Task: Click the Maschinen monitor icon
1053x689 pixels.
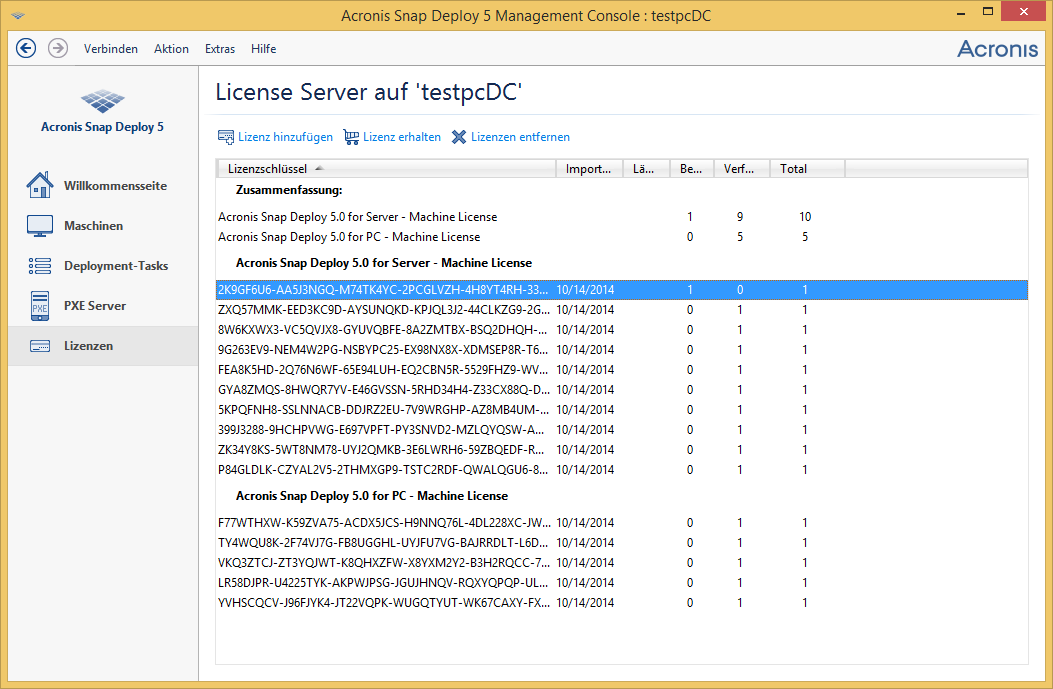Action: (x=40, y=226)
